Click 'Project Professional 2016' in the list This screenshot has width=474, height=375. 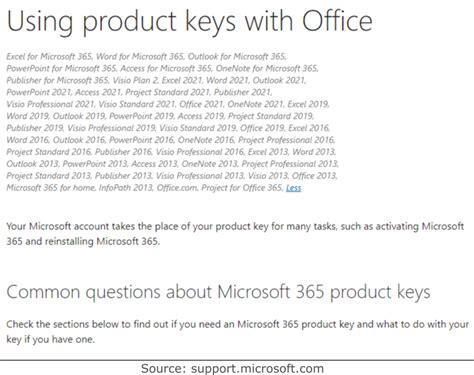coord(286,140)
